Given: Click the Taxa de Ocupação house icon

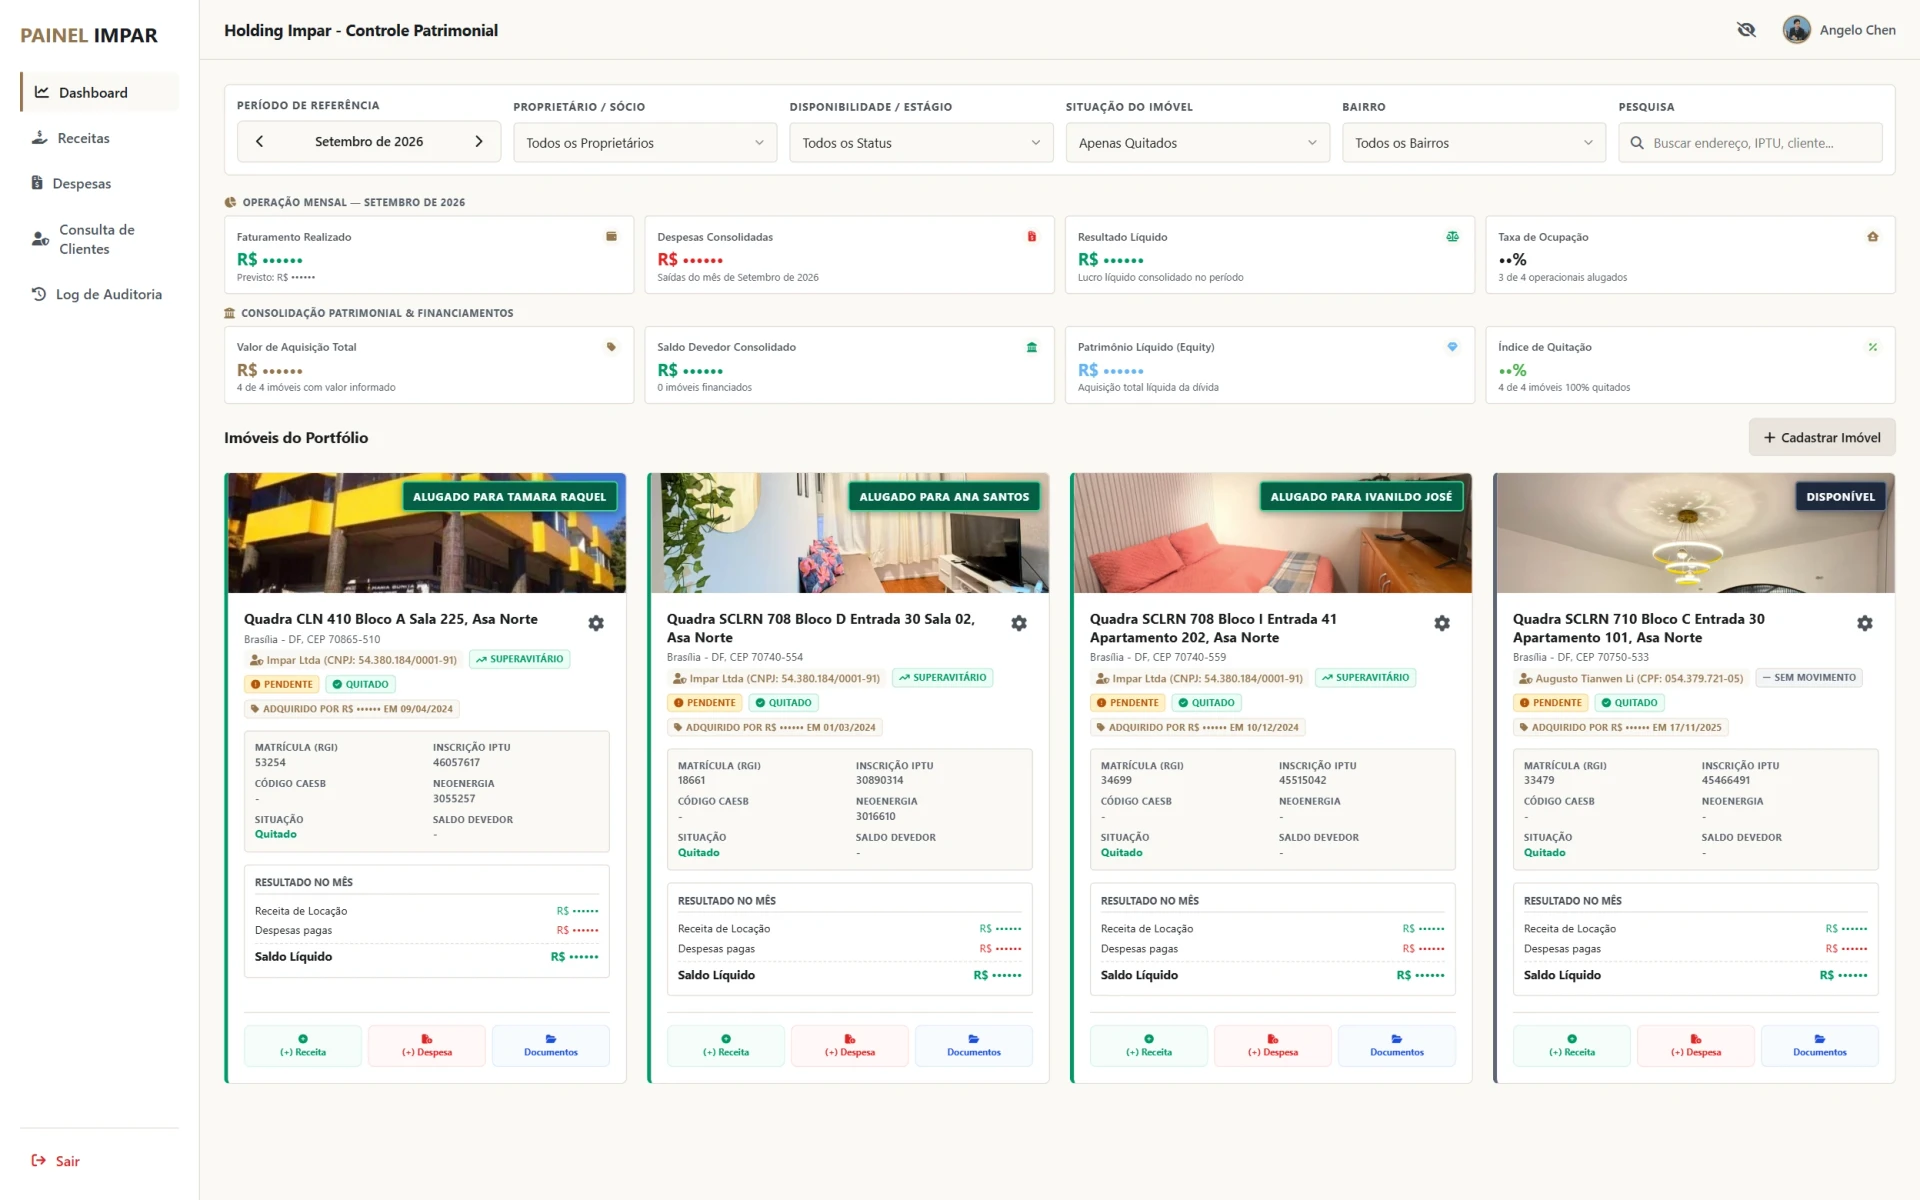Looking at the screenshot, I should click(1872, 237).
